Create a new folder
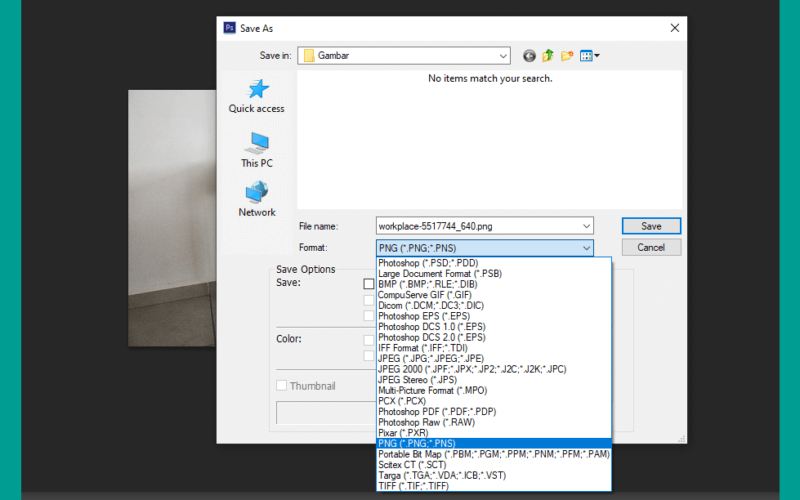 pyautogui.click(x=567, y=56)
